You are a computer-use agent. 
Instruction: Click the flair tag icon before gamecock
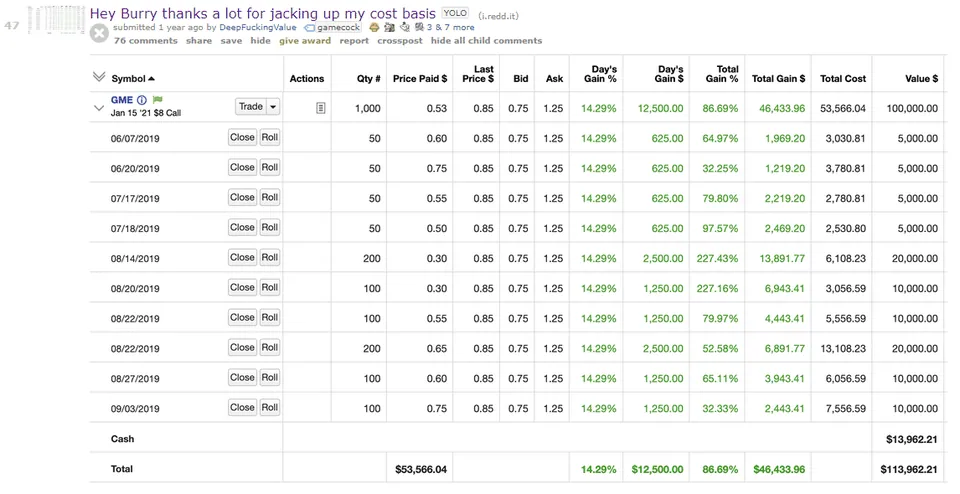(x=310, y=28)
